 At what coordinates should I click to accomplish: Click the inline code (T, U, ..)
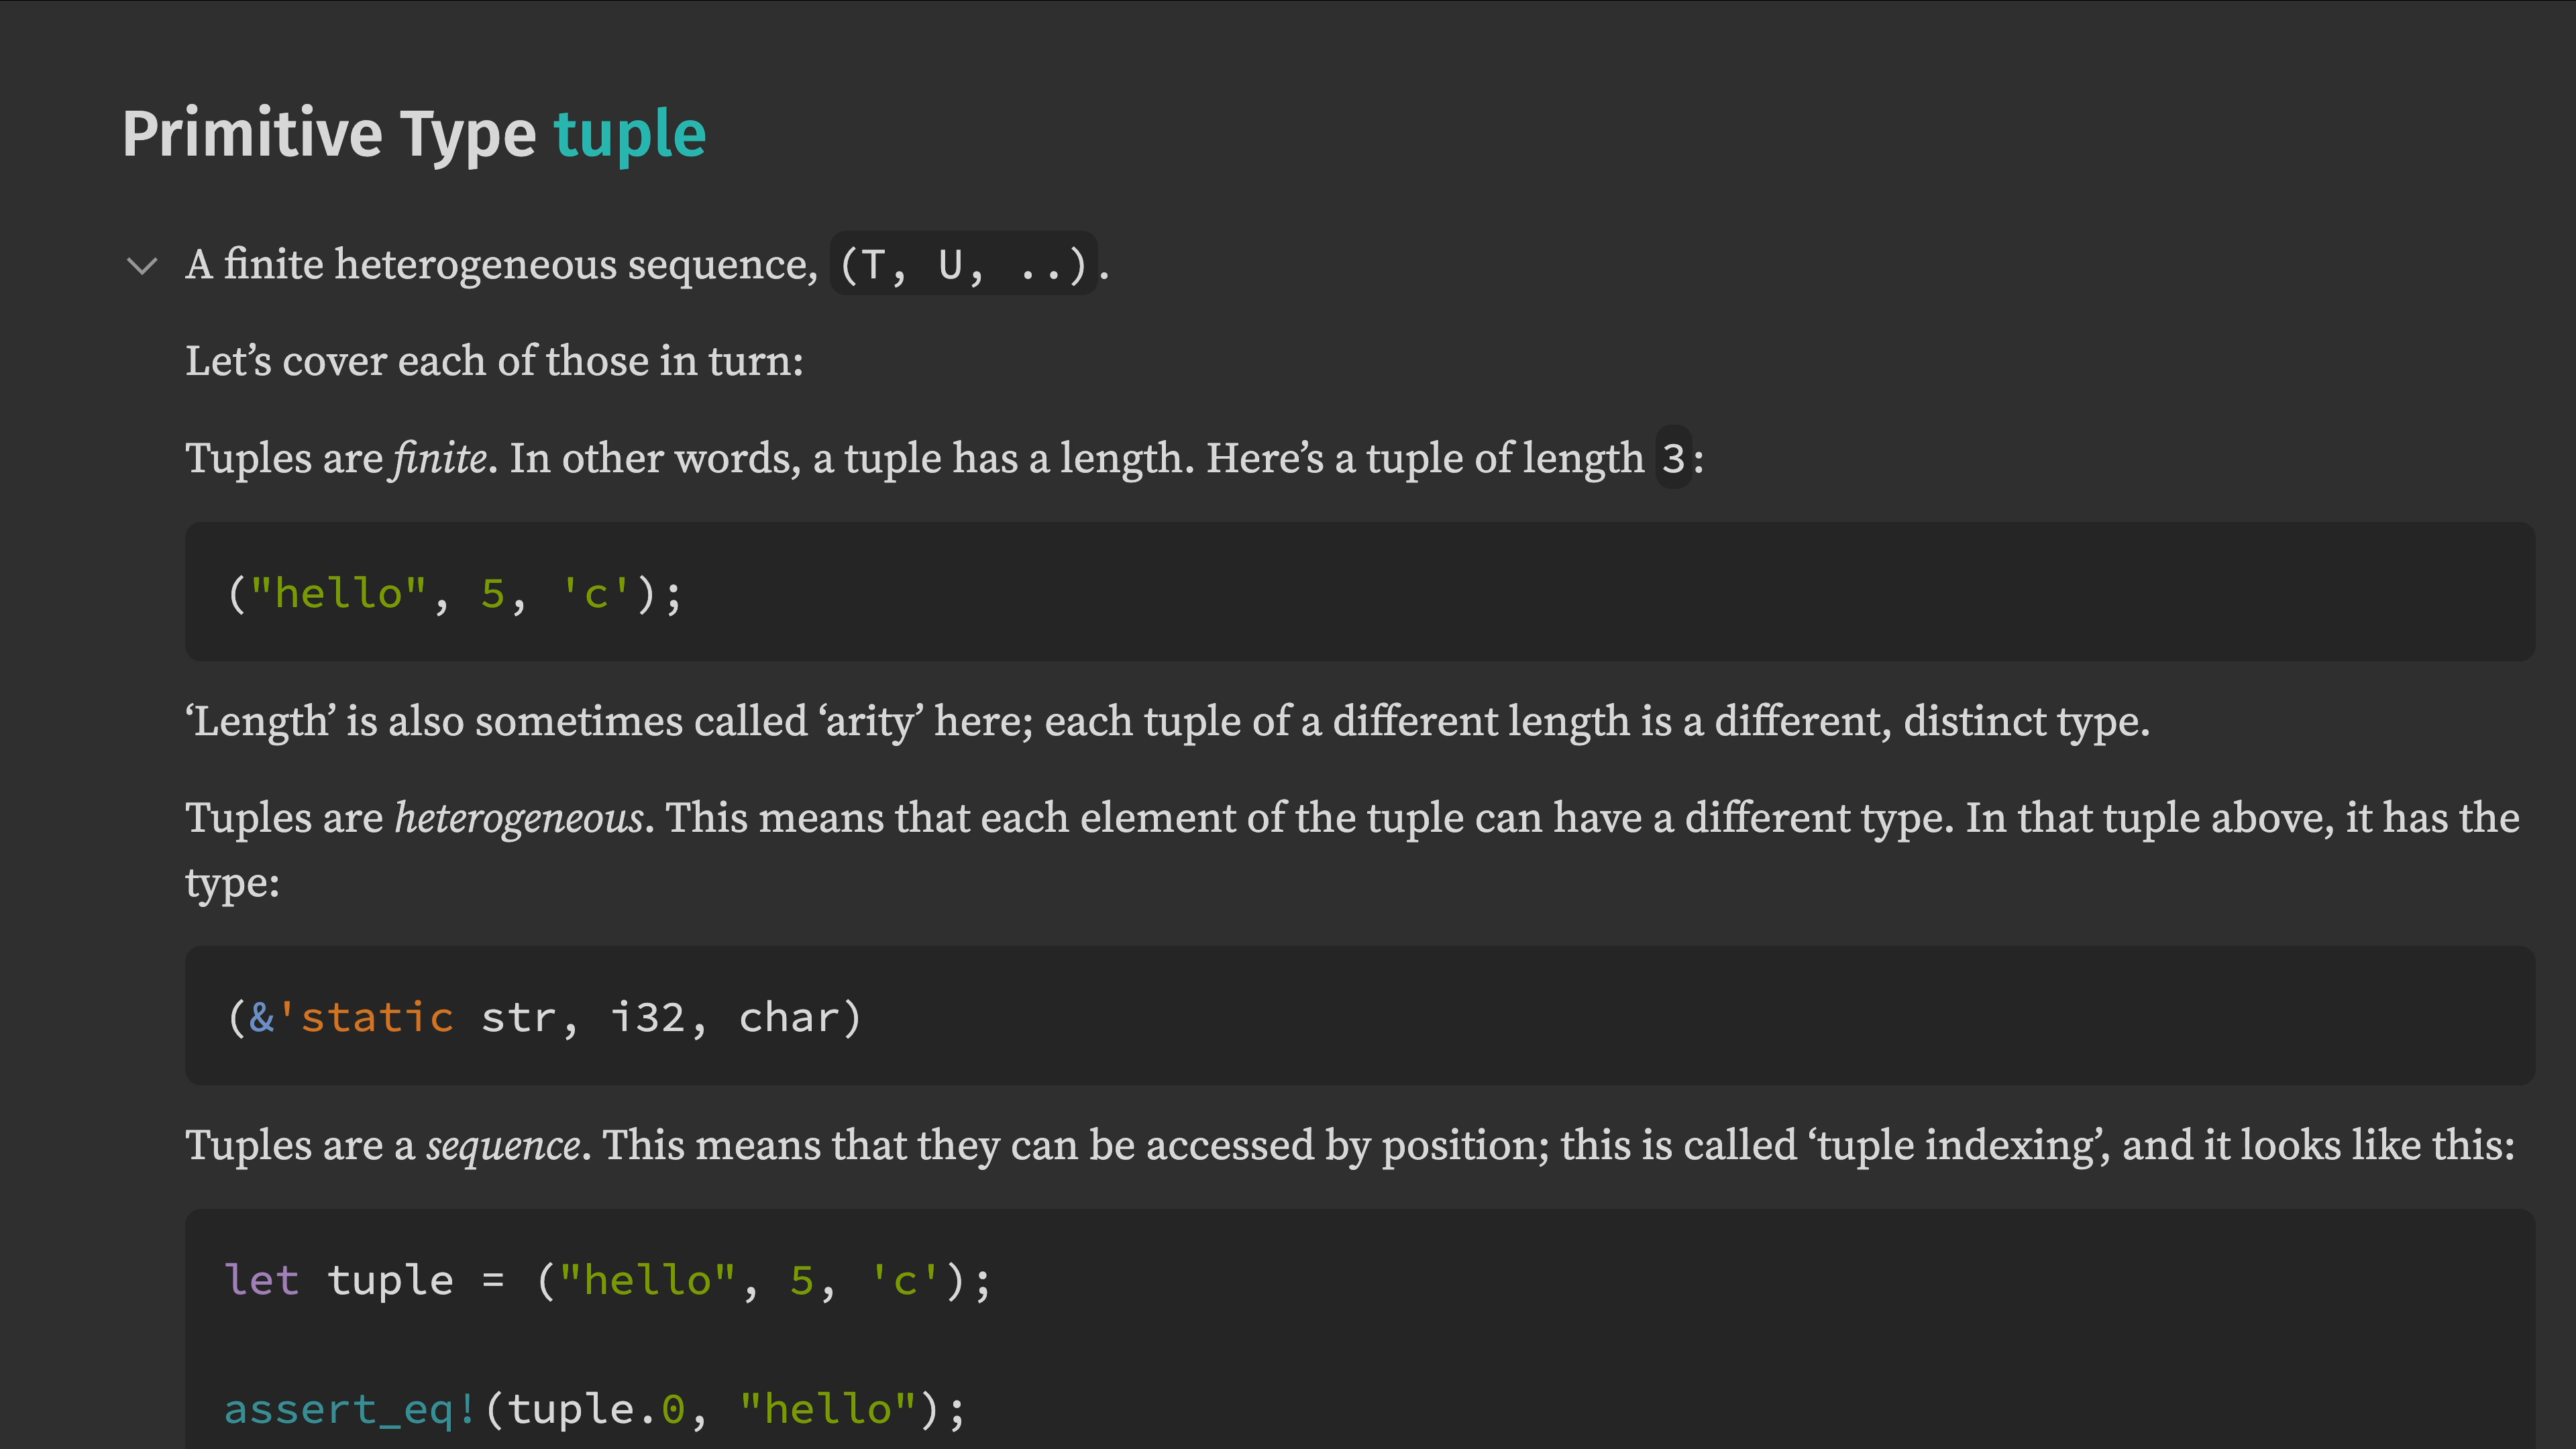(x=963, y=265)
